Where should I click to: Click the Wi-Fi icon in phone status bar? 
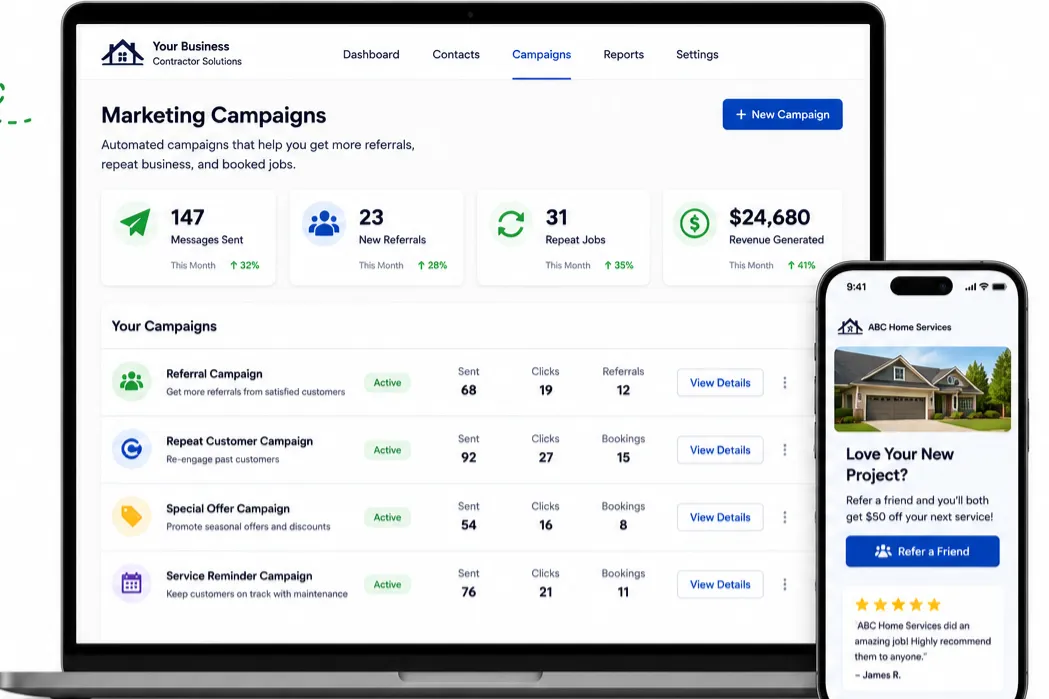983,286
